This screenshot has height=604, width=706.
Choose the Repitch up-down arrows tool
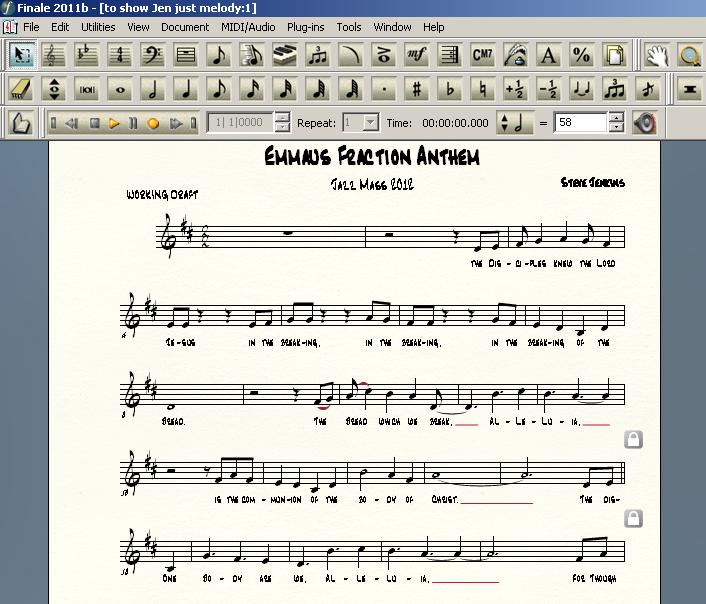(x=54, y=89)
